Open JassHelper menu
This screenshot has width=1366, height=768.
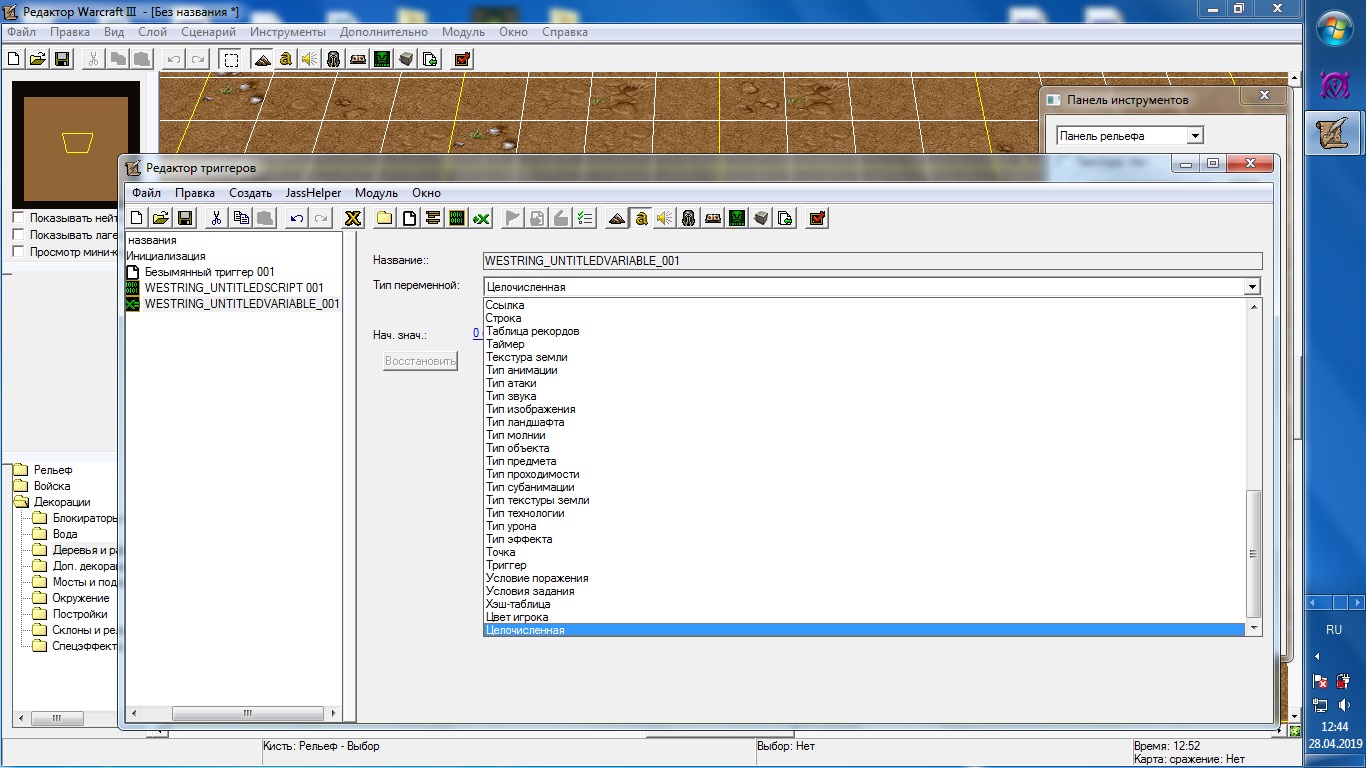pyautogui.click(x=313, y=193)
